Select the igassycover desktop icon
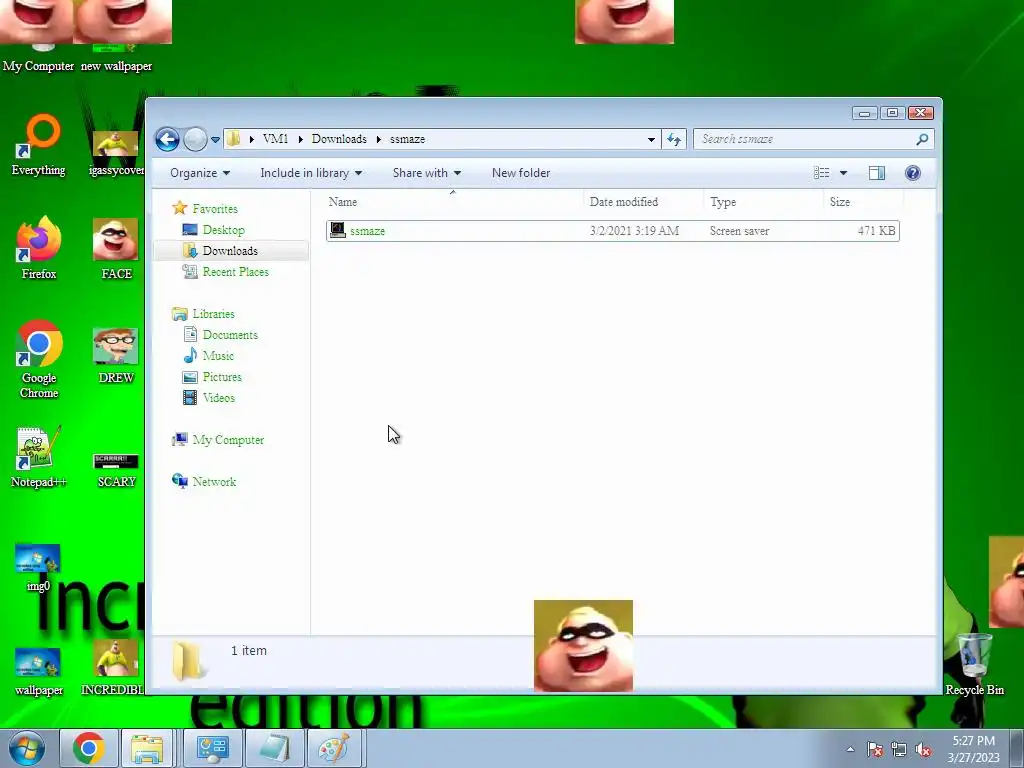 pos(116,153)
